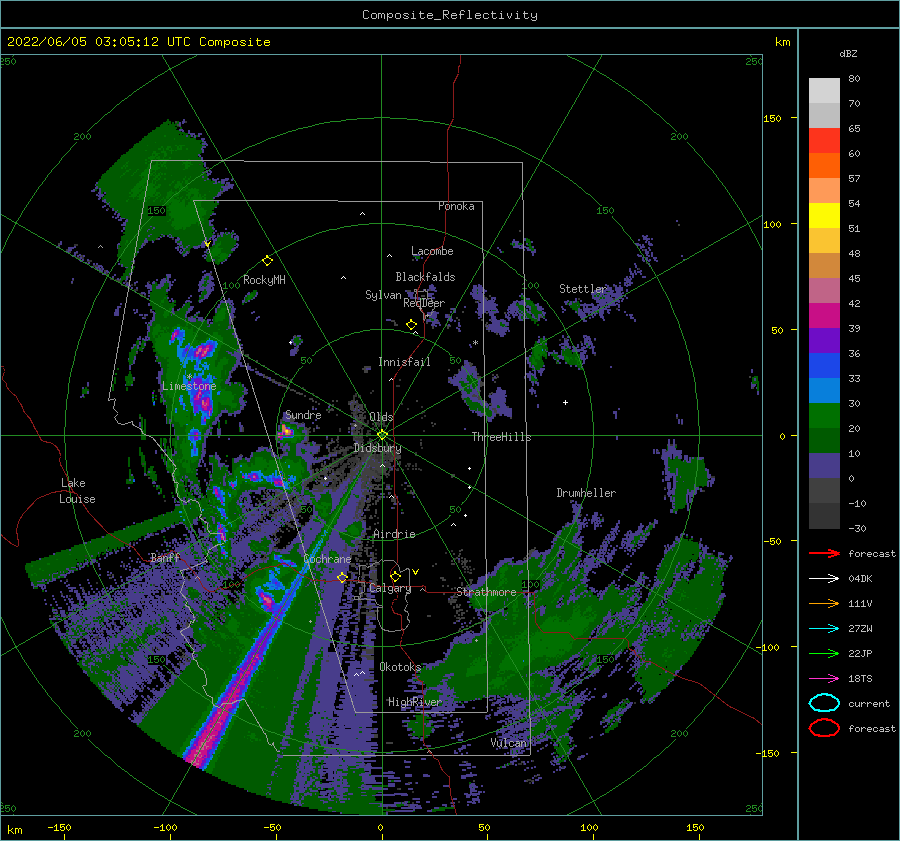The width and height of the screenshot is (900, 841).
Task: Click the Banff label
Action: coord(165,557)
